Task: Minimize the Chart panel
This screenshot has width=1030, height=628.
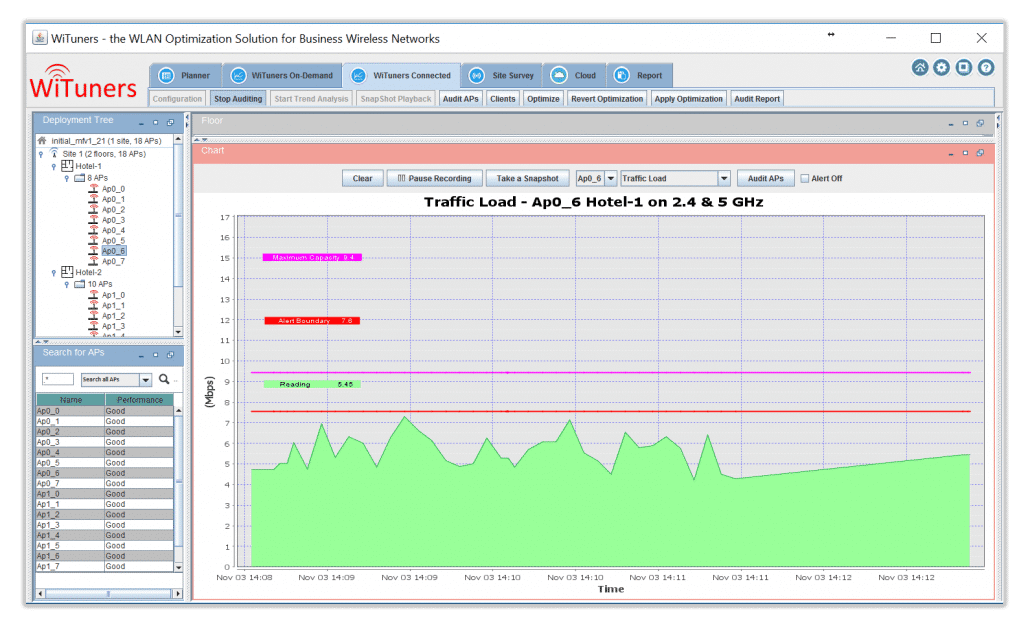Action: pyautogui.click(x=951, y=153)
